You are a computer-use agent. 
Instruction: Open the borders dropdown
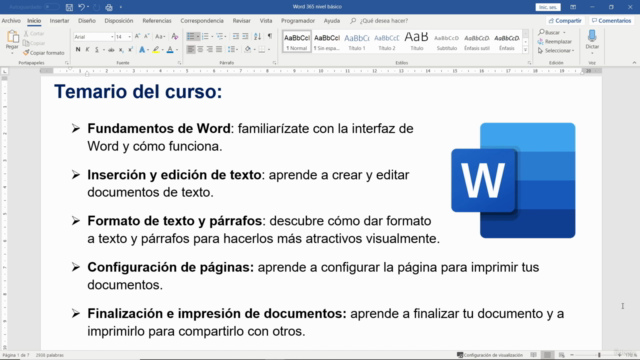[x=269, y=50]
